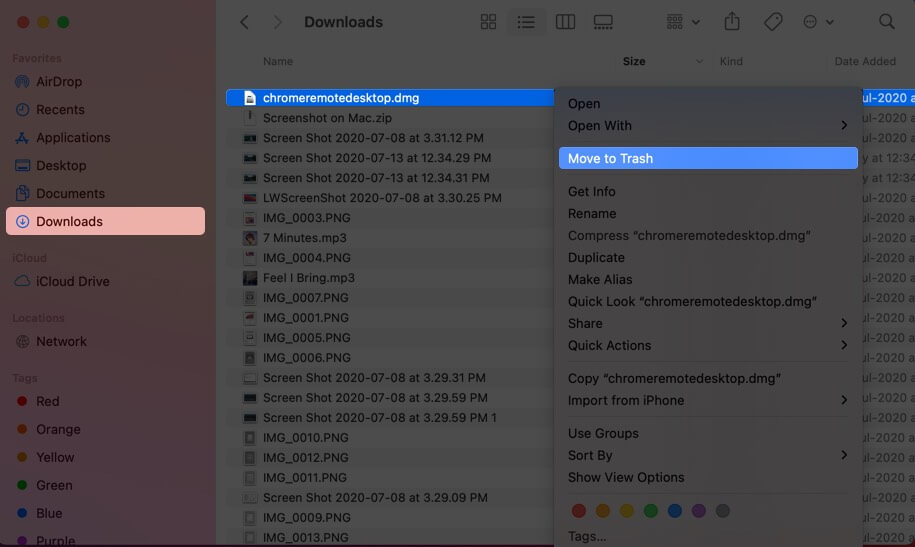Expand the Sort By submenu
Viewport: 915px width, 547px height.
[708, 455]
